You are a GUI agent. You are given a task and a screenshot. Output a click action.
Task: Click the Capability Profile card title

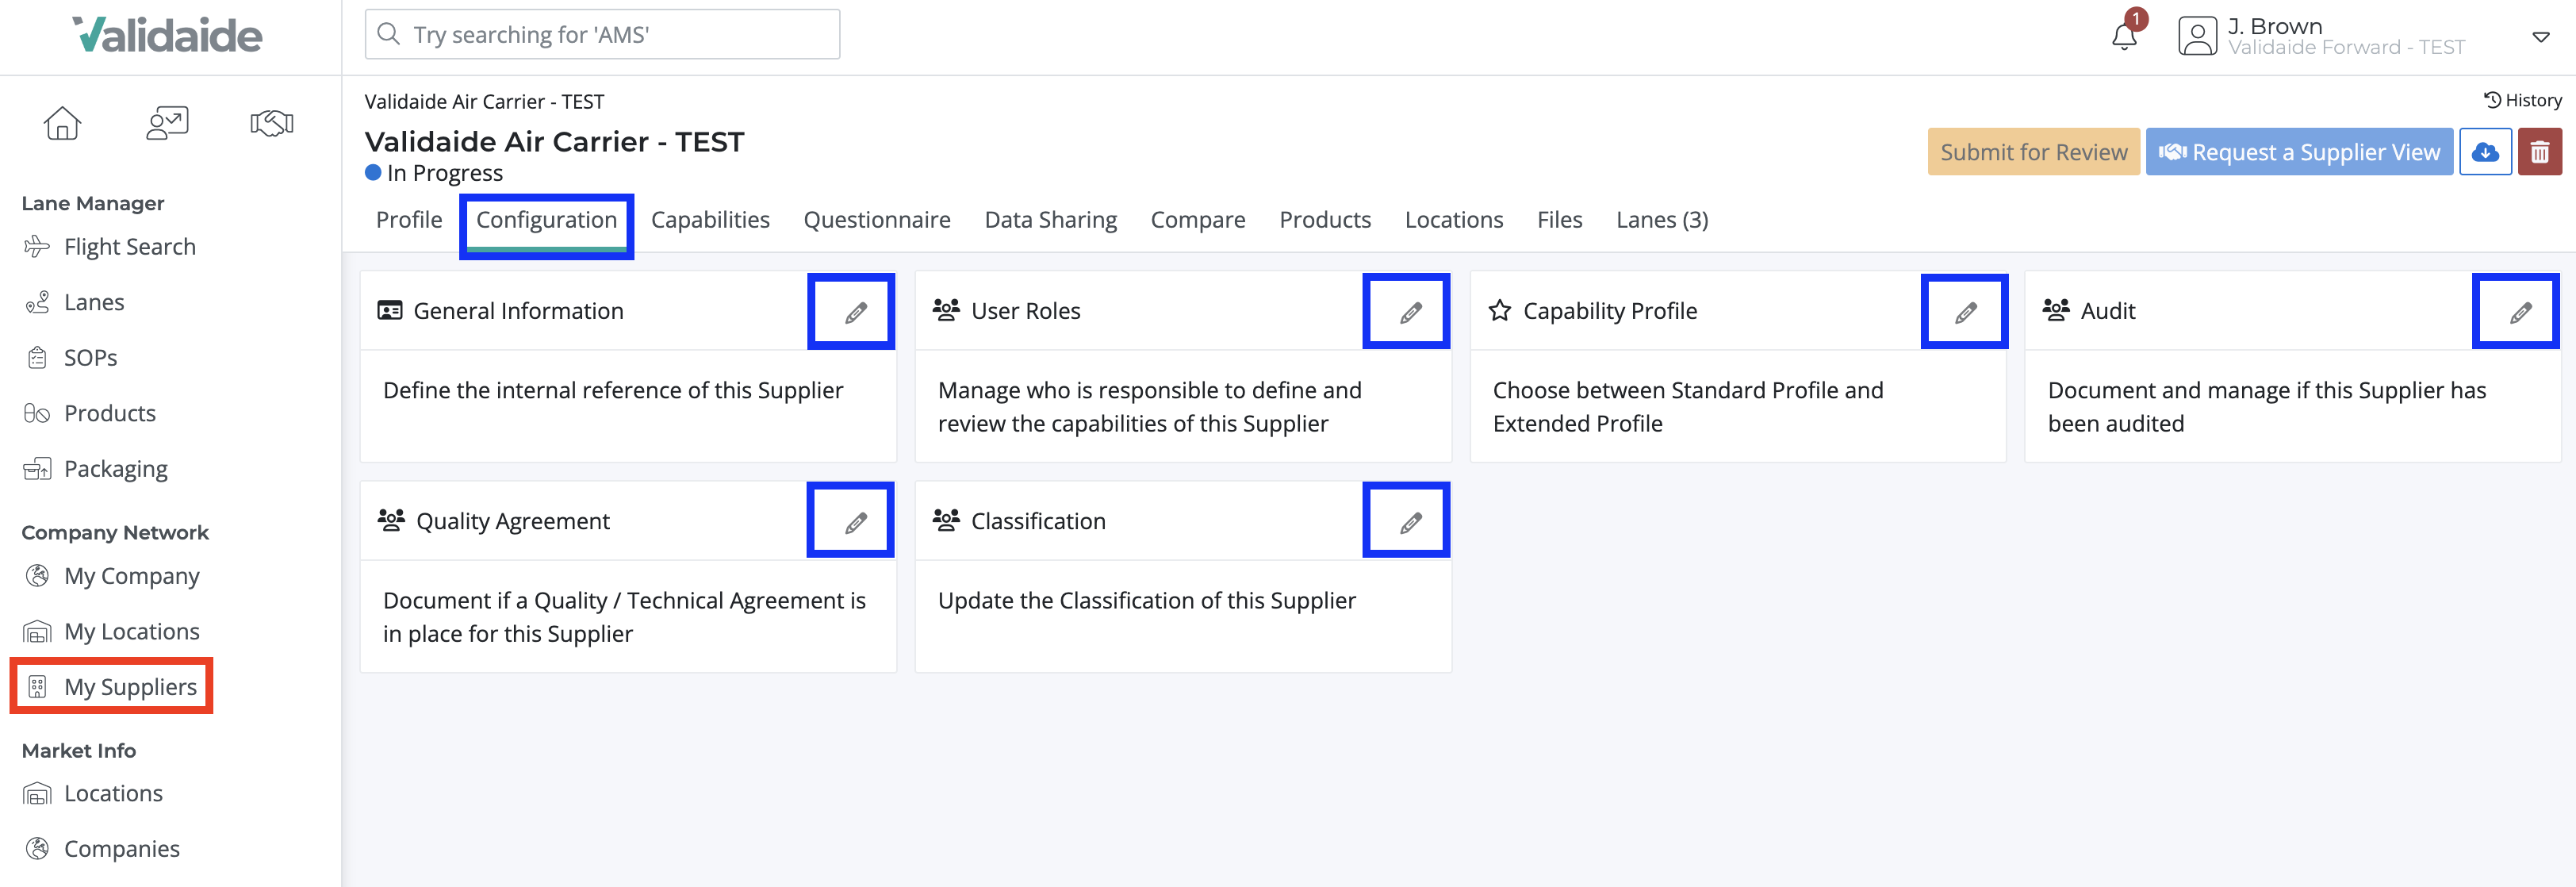[x=1610, y=311]
